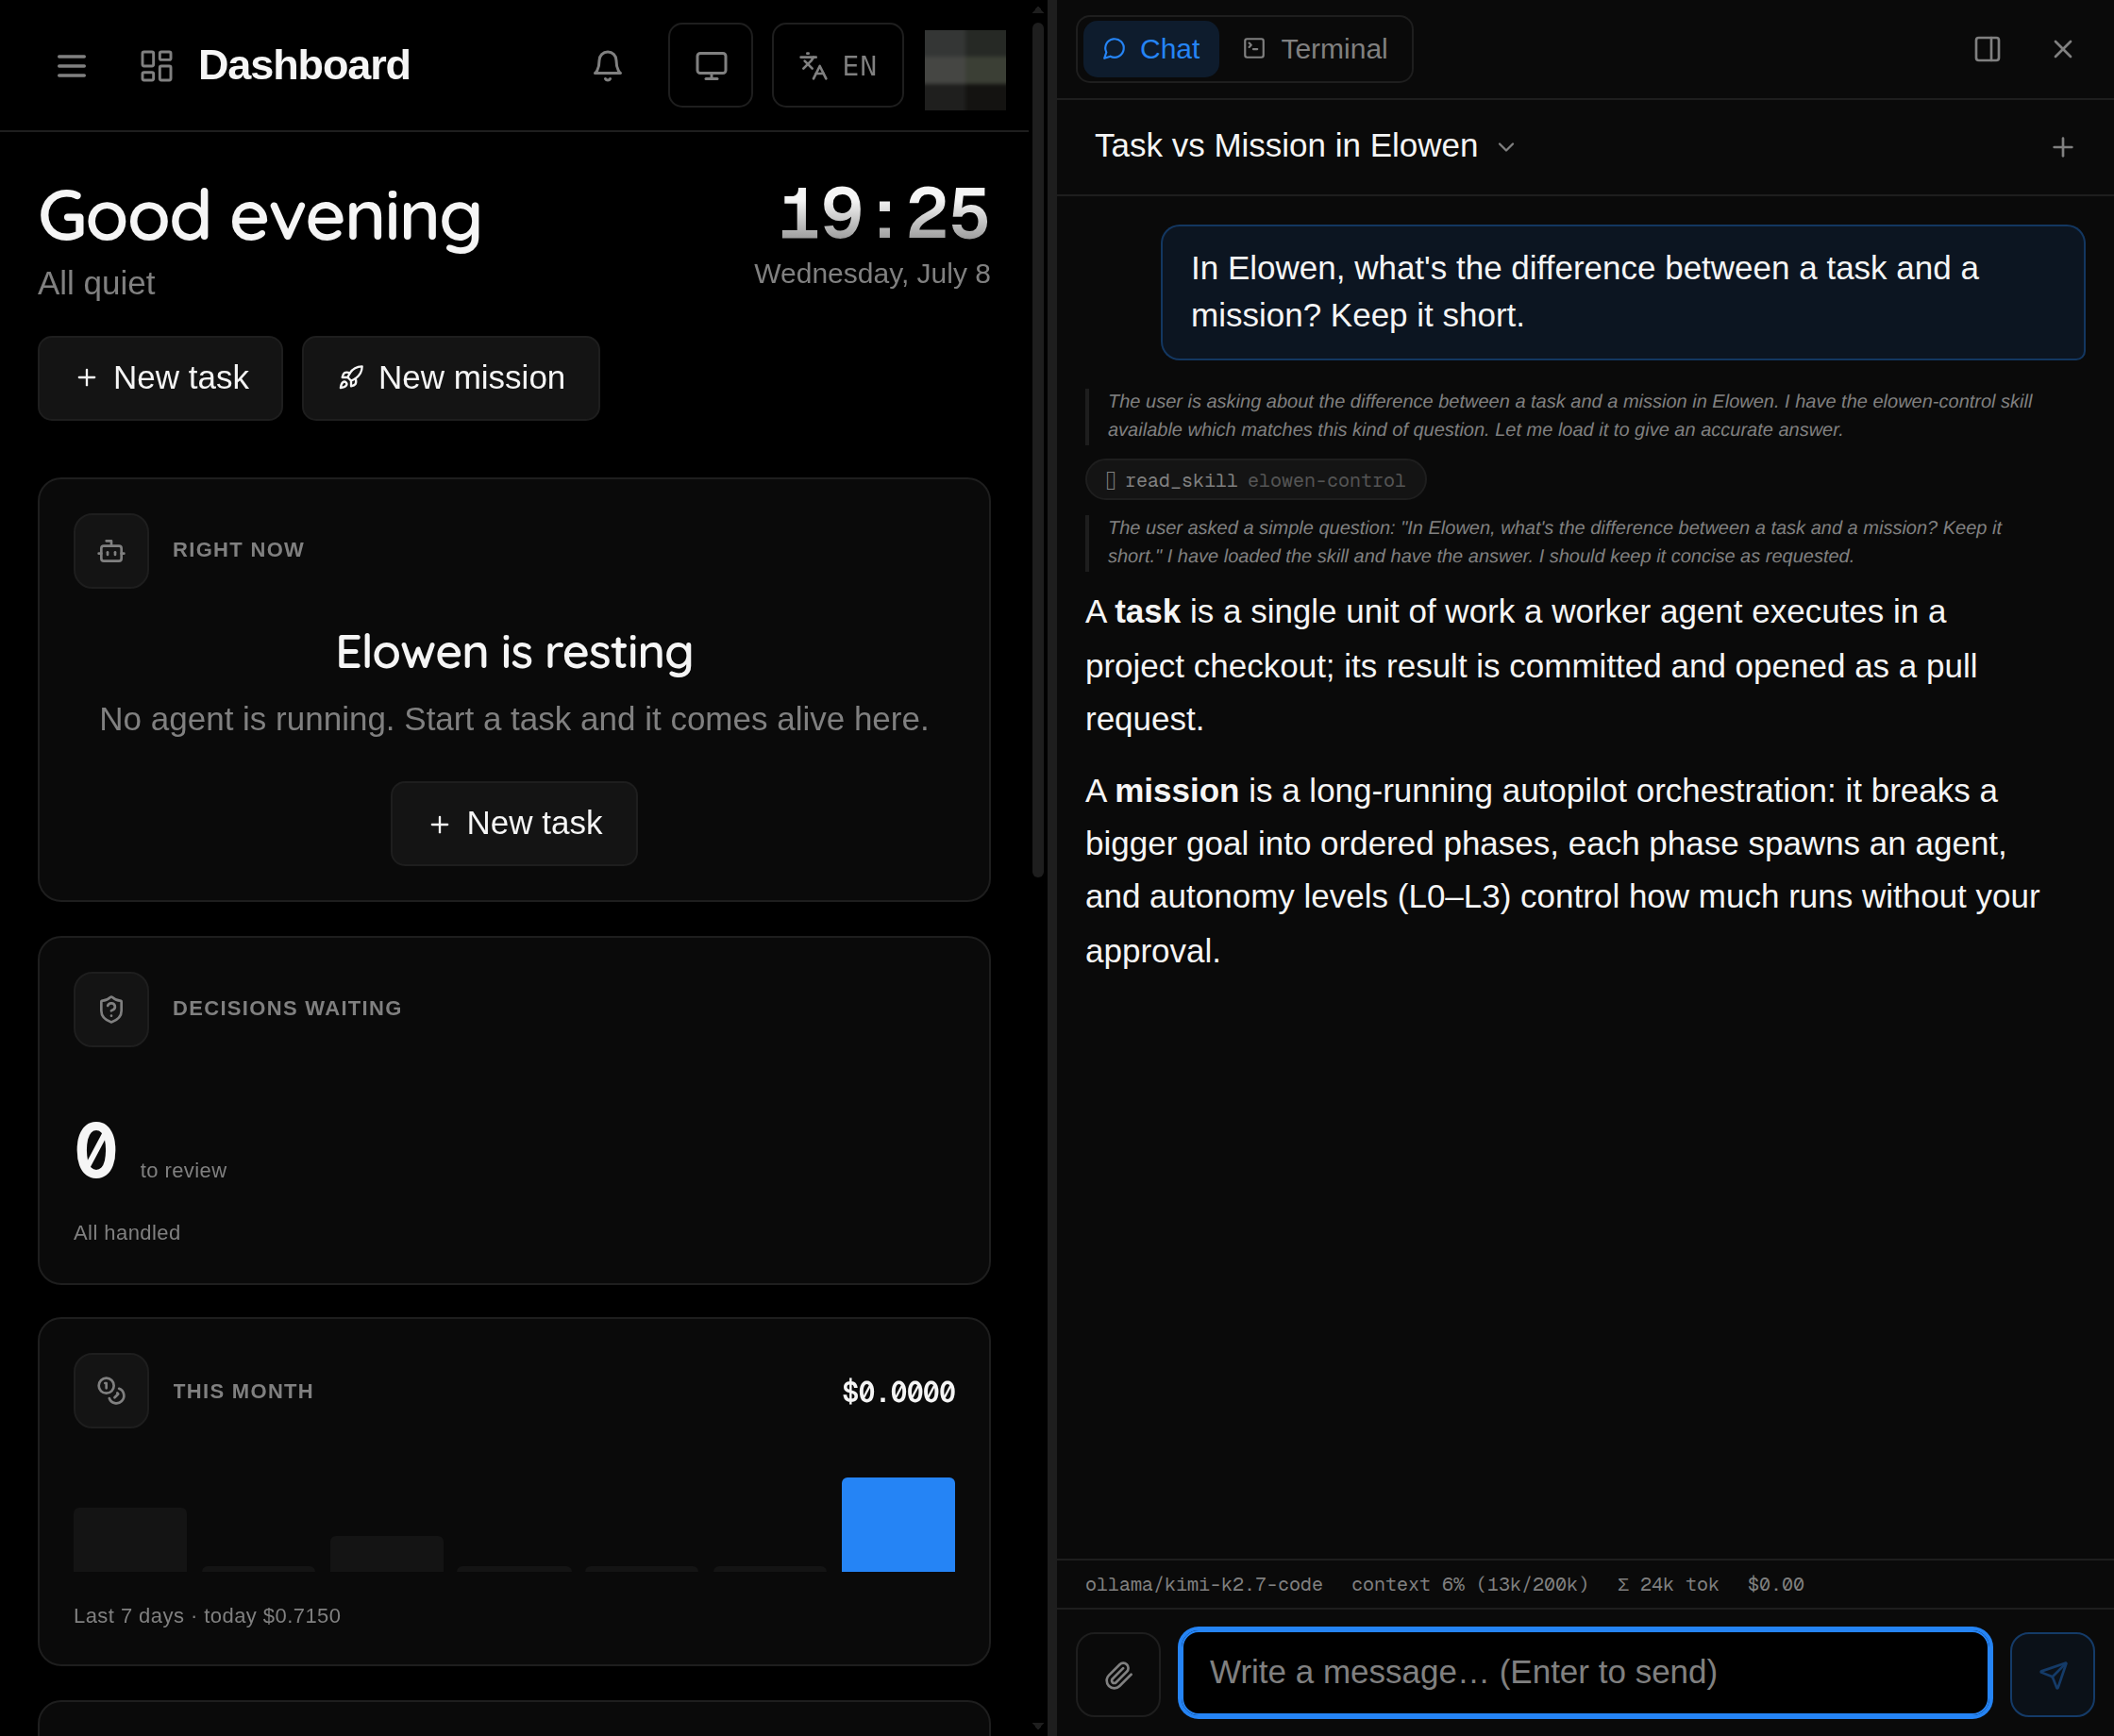Click the context 6% (13k/200k) status
2114x1736 pixels.
(1470, 1584)
